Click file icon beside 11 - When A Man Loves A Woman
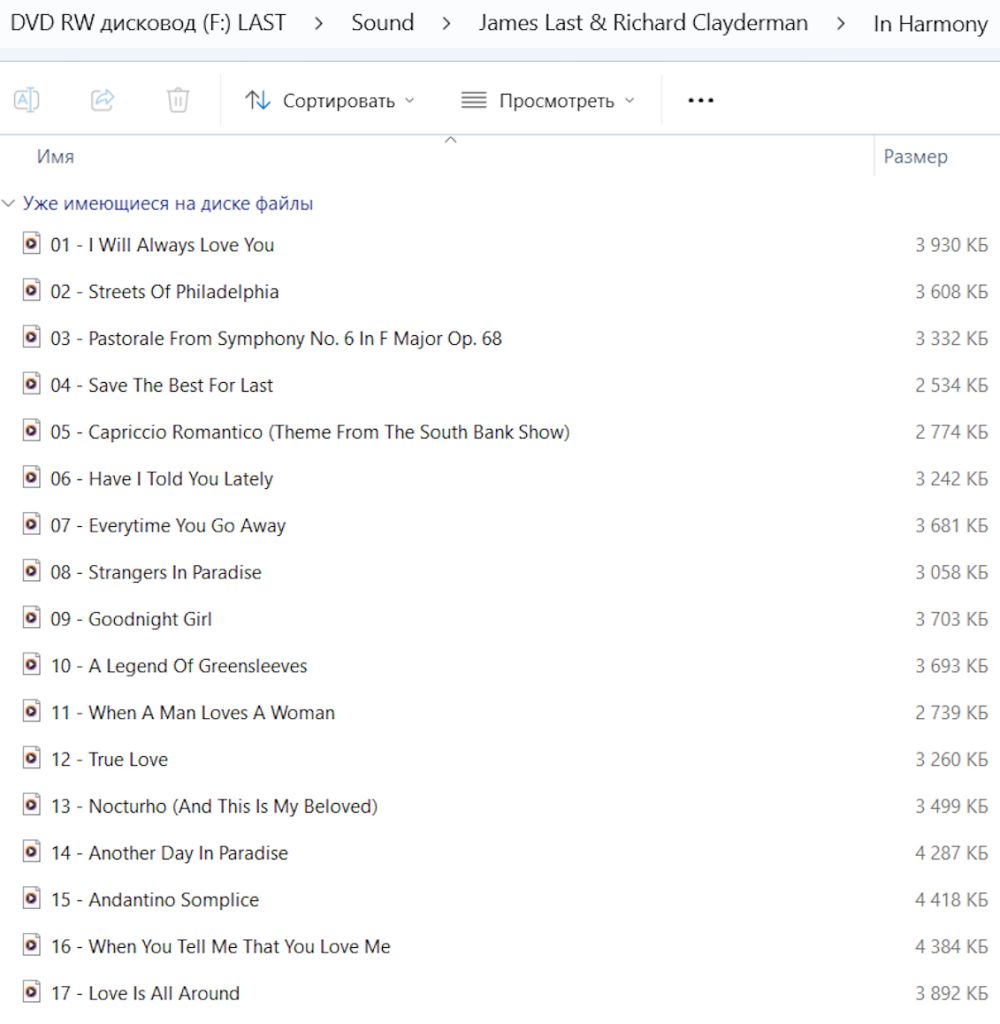Image resolution: width=1000 pixels, height=1024 pixels. [31, 711]
